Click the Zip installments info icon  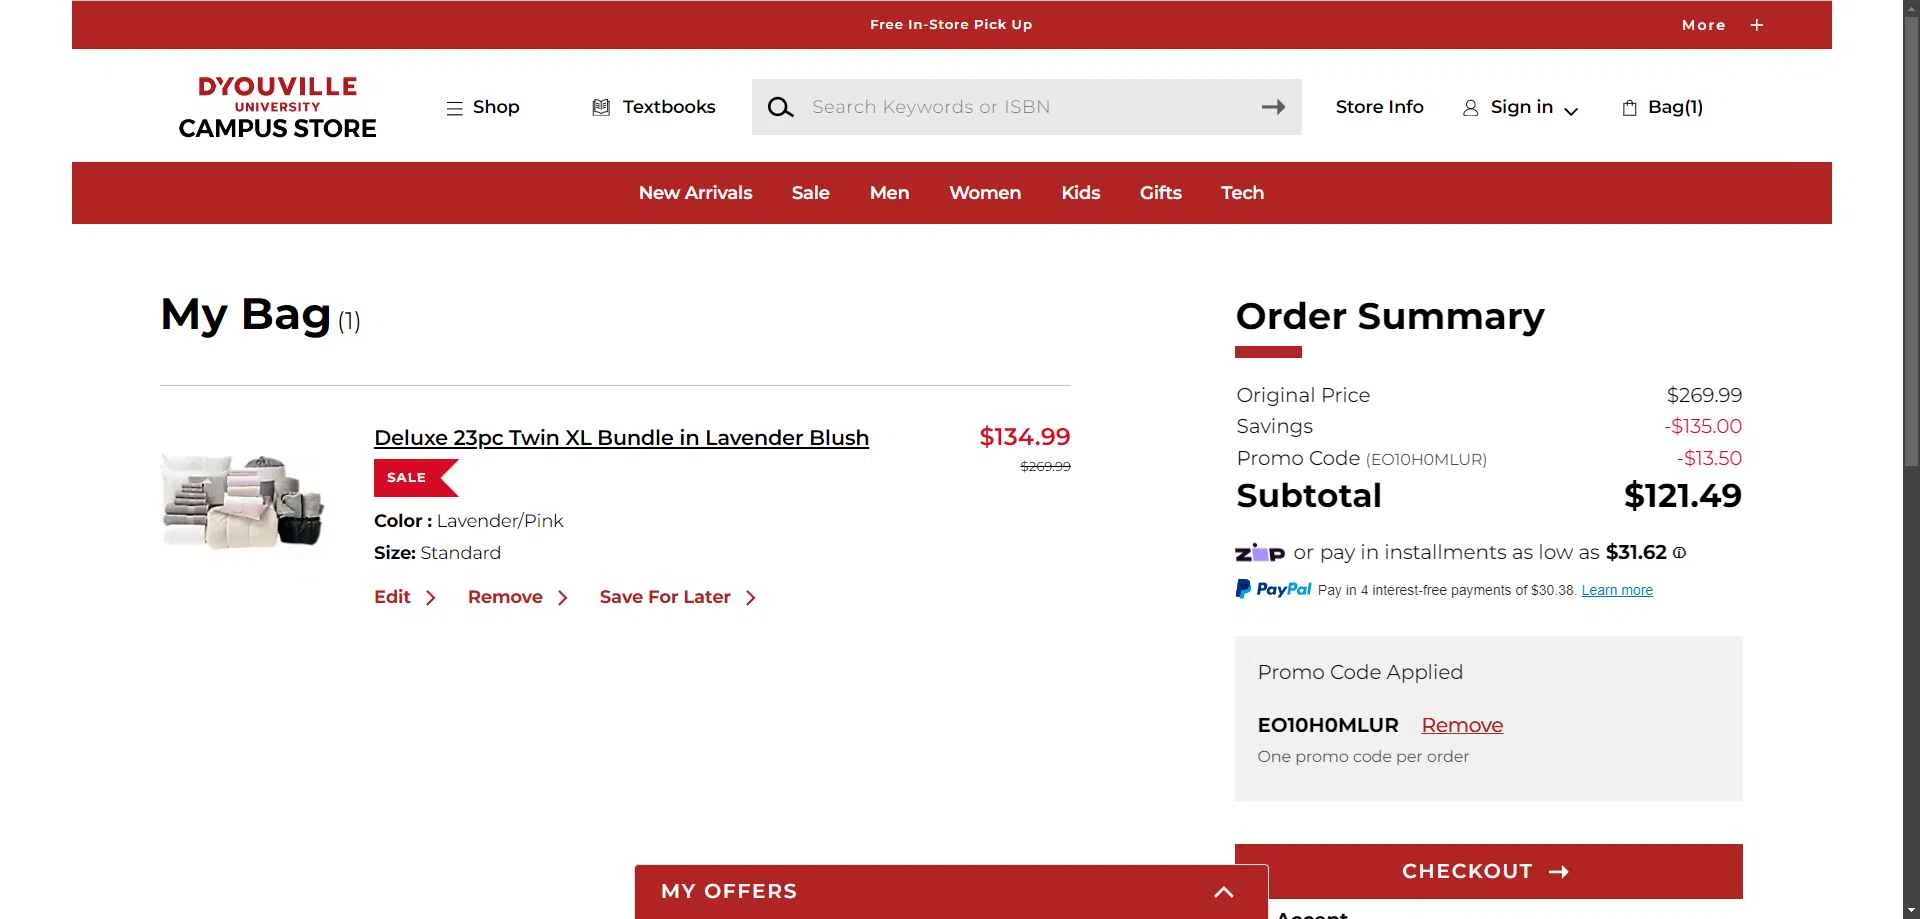pos(1679,553)
